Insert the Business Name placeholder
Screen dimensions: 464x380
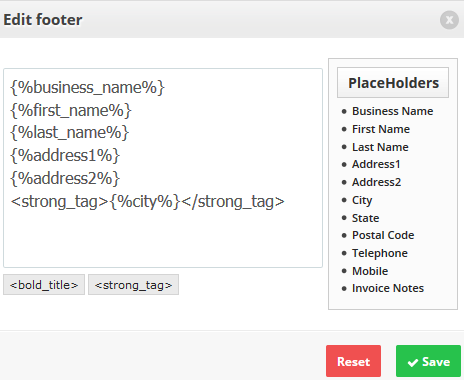392,111
